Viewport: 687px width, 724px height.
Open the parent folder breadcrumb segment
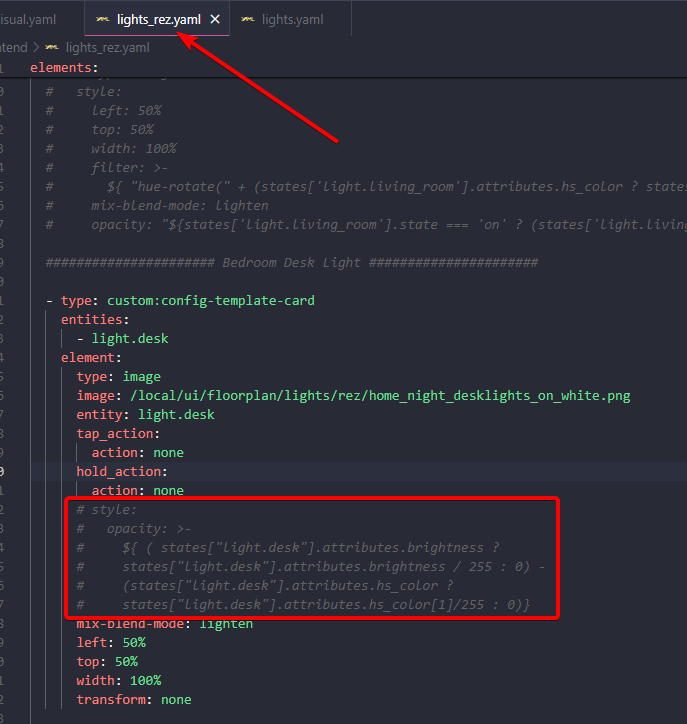tap(13, 47)
